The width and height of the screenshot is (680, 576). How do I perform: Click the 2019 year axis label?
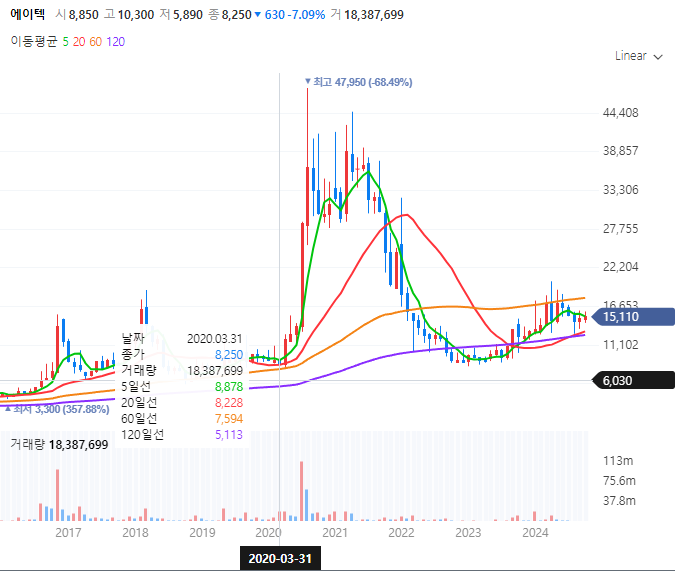pyautogui.click(x=202, y=533)
